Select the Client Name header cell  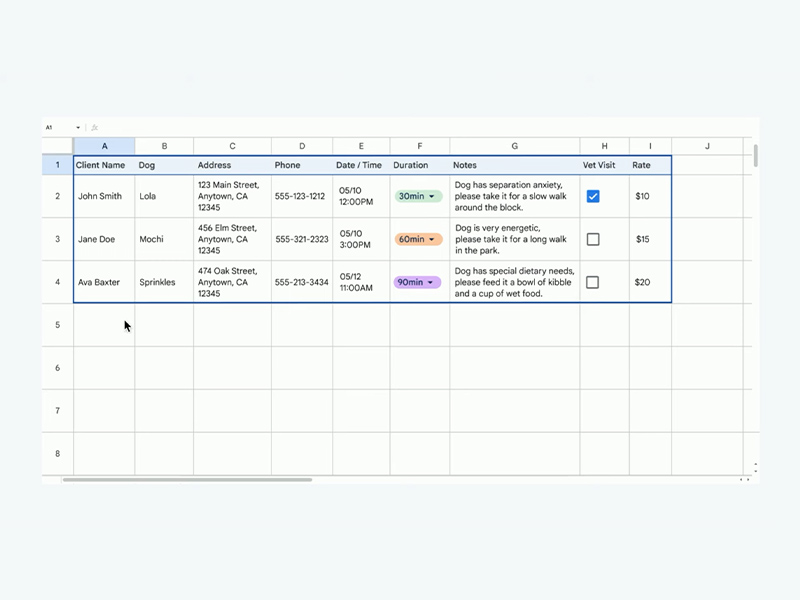(104, 165)
